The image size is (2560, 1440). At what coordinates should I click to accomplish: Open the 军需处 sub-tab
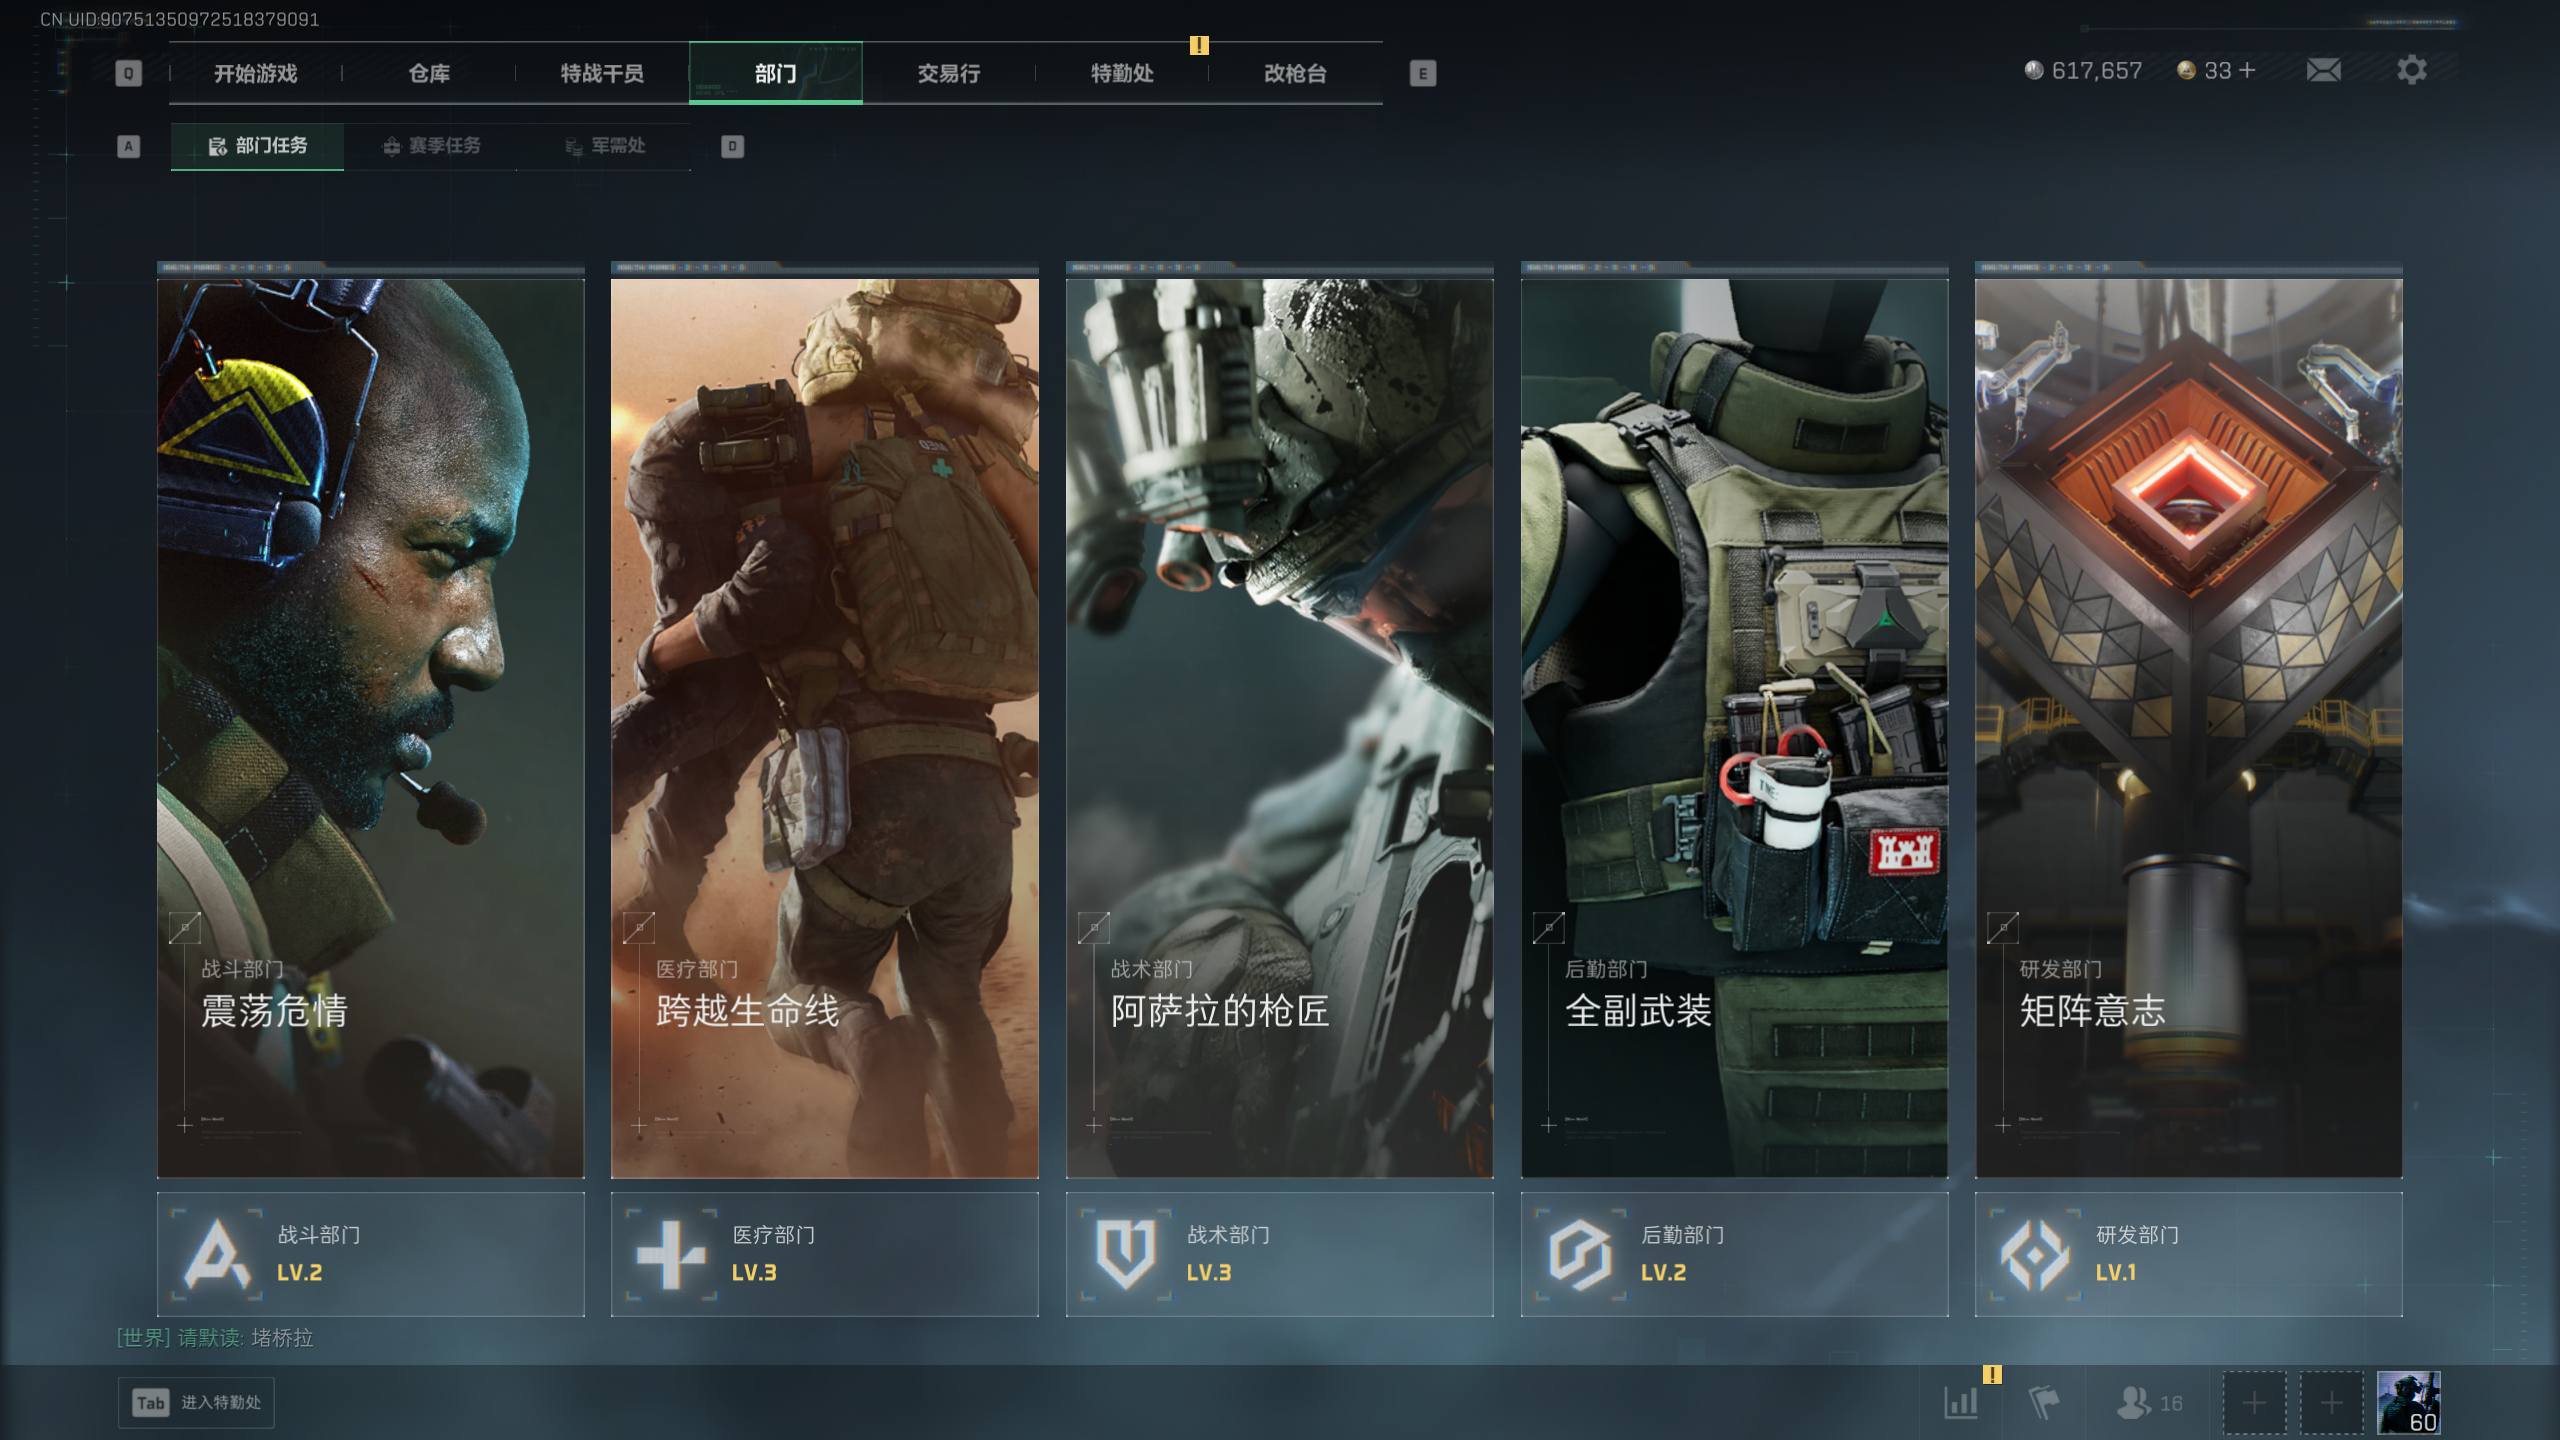coord(604,146)
